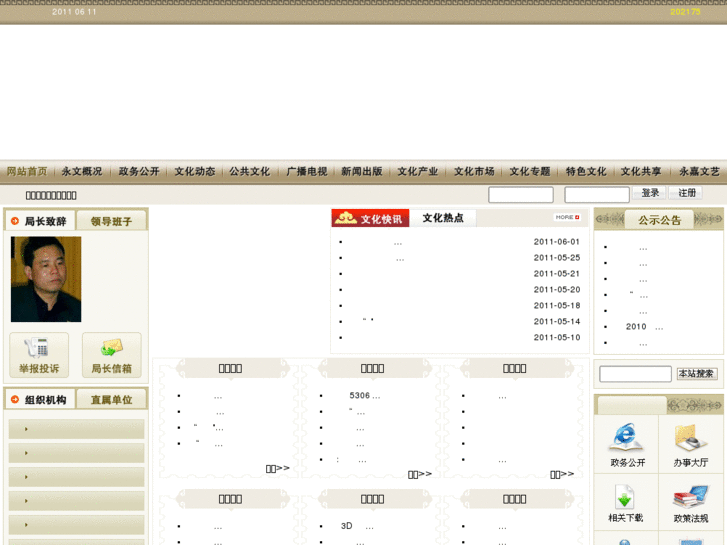
Task: Open news item dated 2011-05-20
Action: pos(459,289)
